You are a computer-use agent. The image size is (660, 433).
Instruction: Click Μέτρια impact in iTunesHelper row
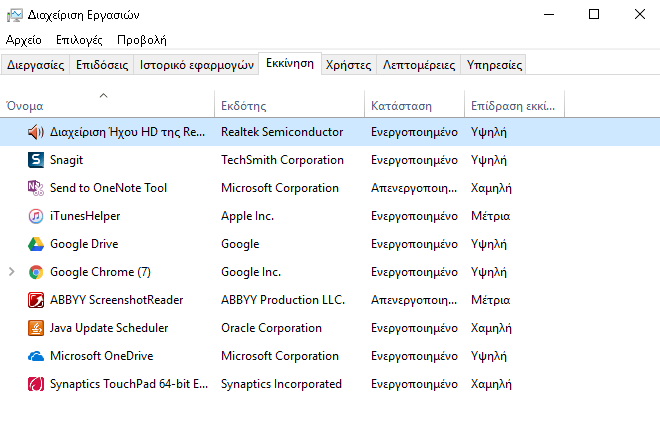point(490,216)
